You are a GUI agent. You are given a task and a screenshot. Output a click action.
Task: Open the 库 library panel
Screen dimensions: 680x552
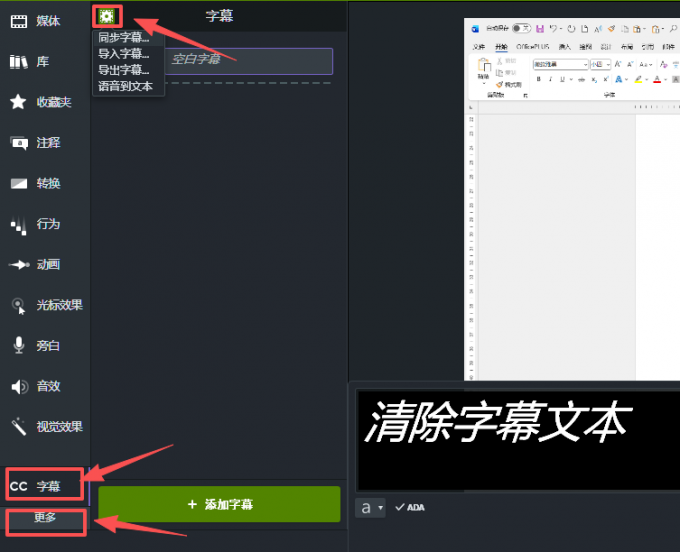point(29,62)
